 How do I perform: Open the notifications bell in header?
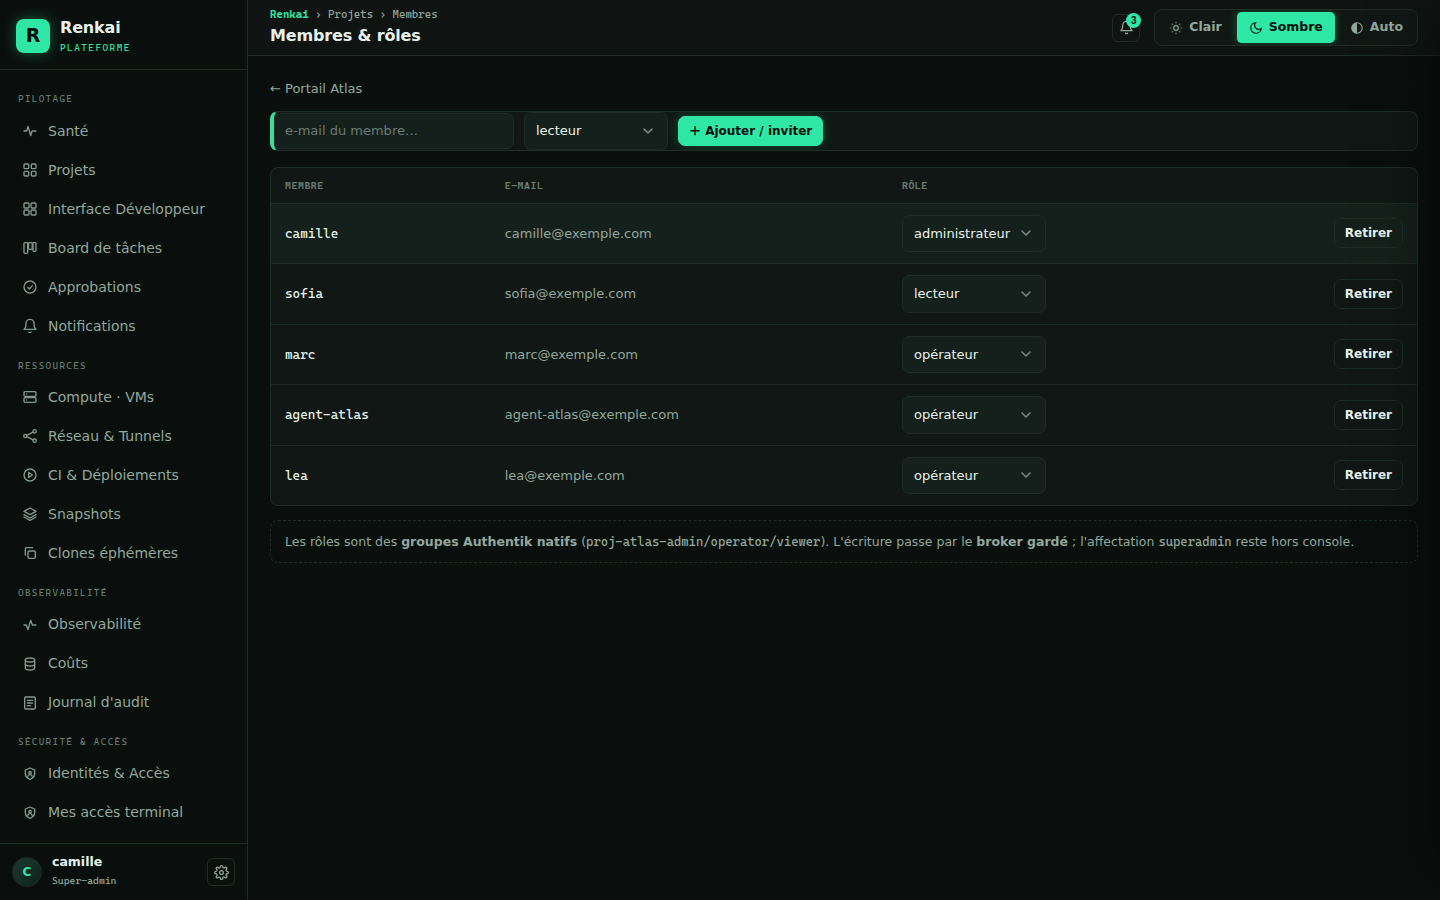tap(1126, 27)
